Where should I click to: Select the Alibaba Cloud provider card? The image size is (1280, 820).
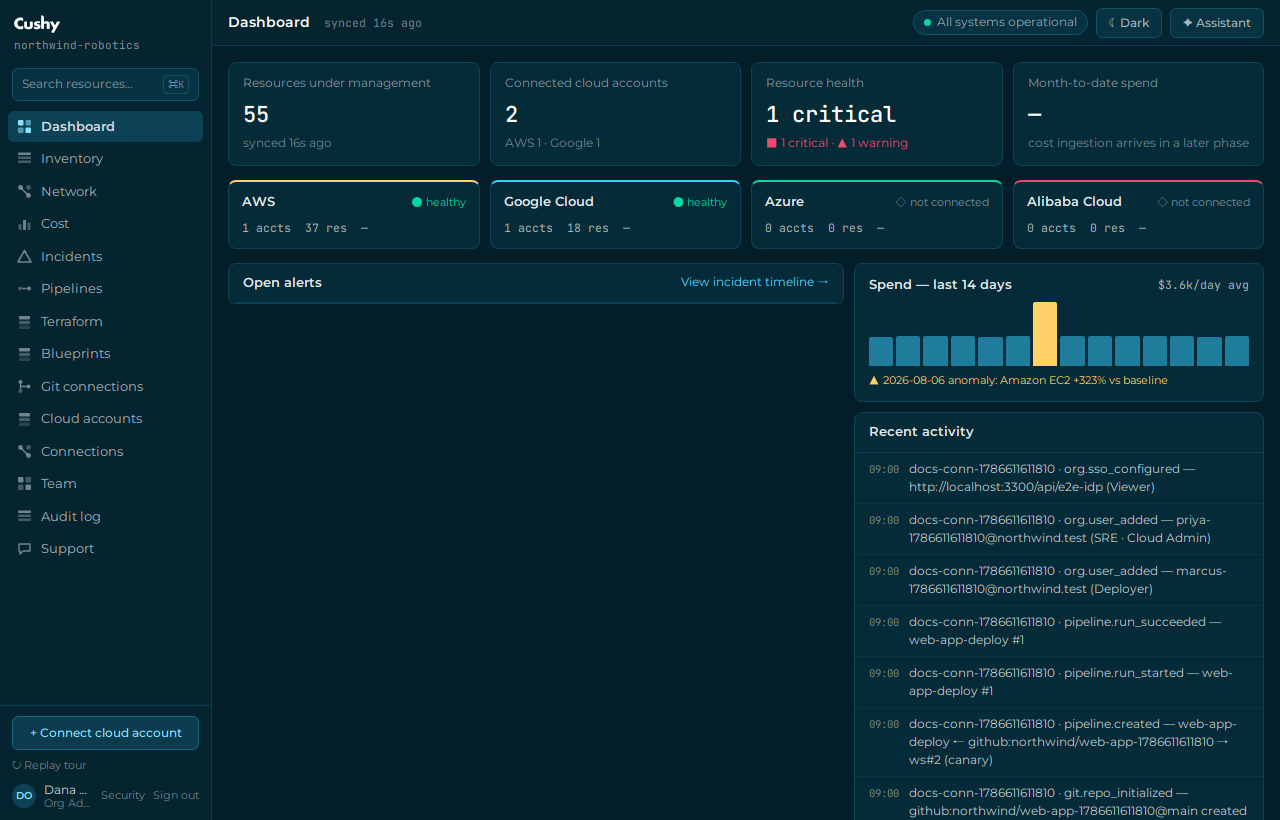click(1138, 214)
